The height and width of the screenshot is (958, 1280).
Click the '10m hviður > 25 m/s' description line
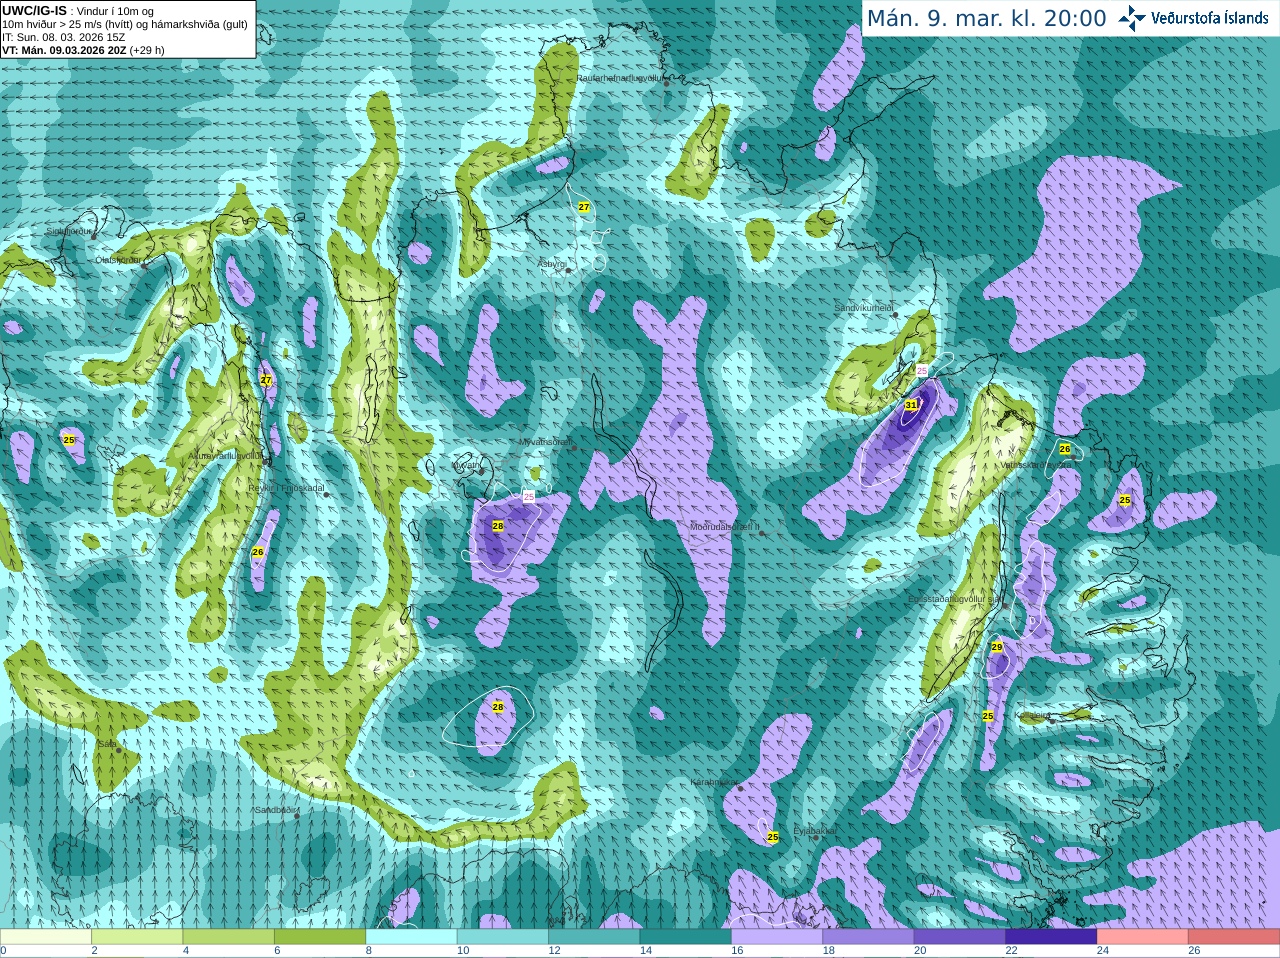(125, 24)
